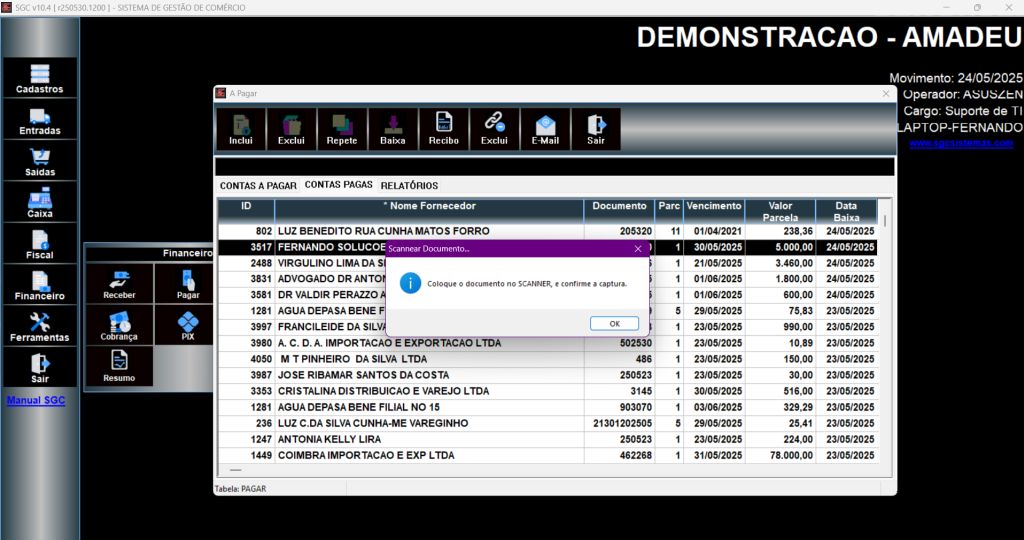Close the Scannear Documento dialog
The width and height of the screenshot is (1024, 540).
point(638,248)
